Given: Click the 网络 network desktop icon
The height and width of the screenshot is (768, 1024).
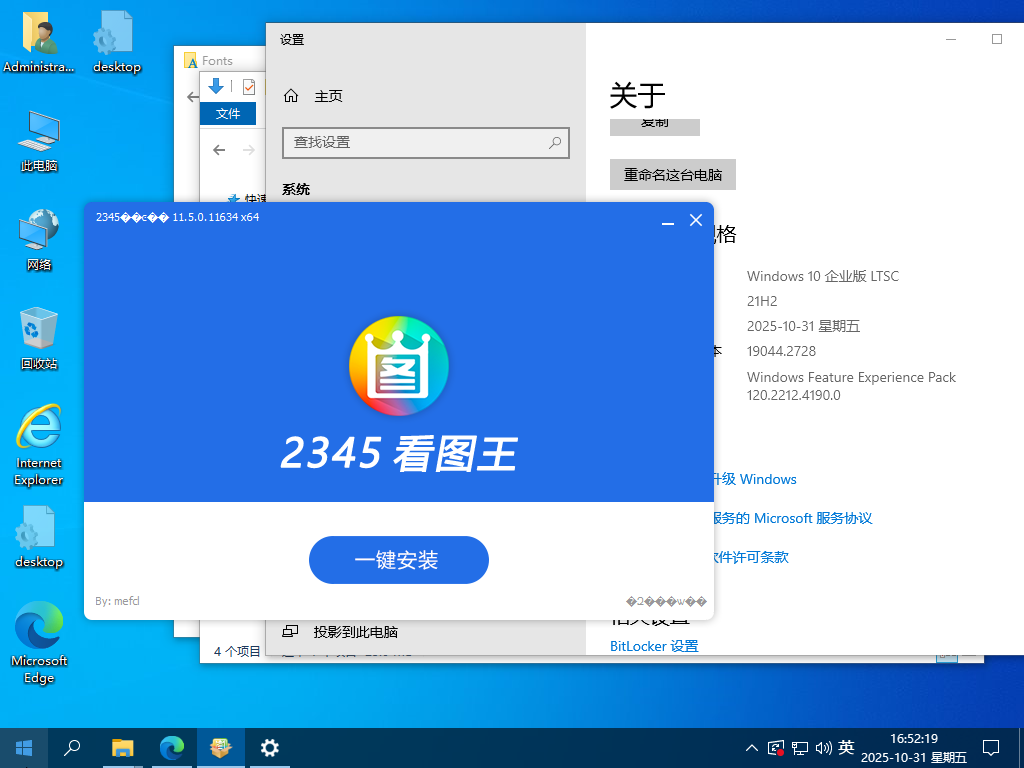Looking at the screenshot, I should click(x=39, y=239).
